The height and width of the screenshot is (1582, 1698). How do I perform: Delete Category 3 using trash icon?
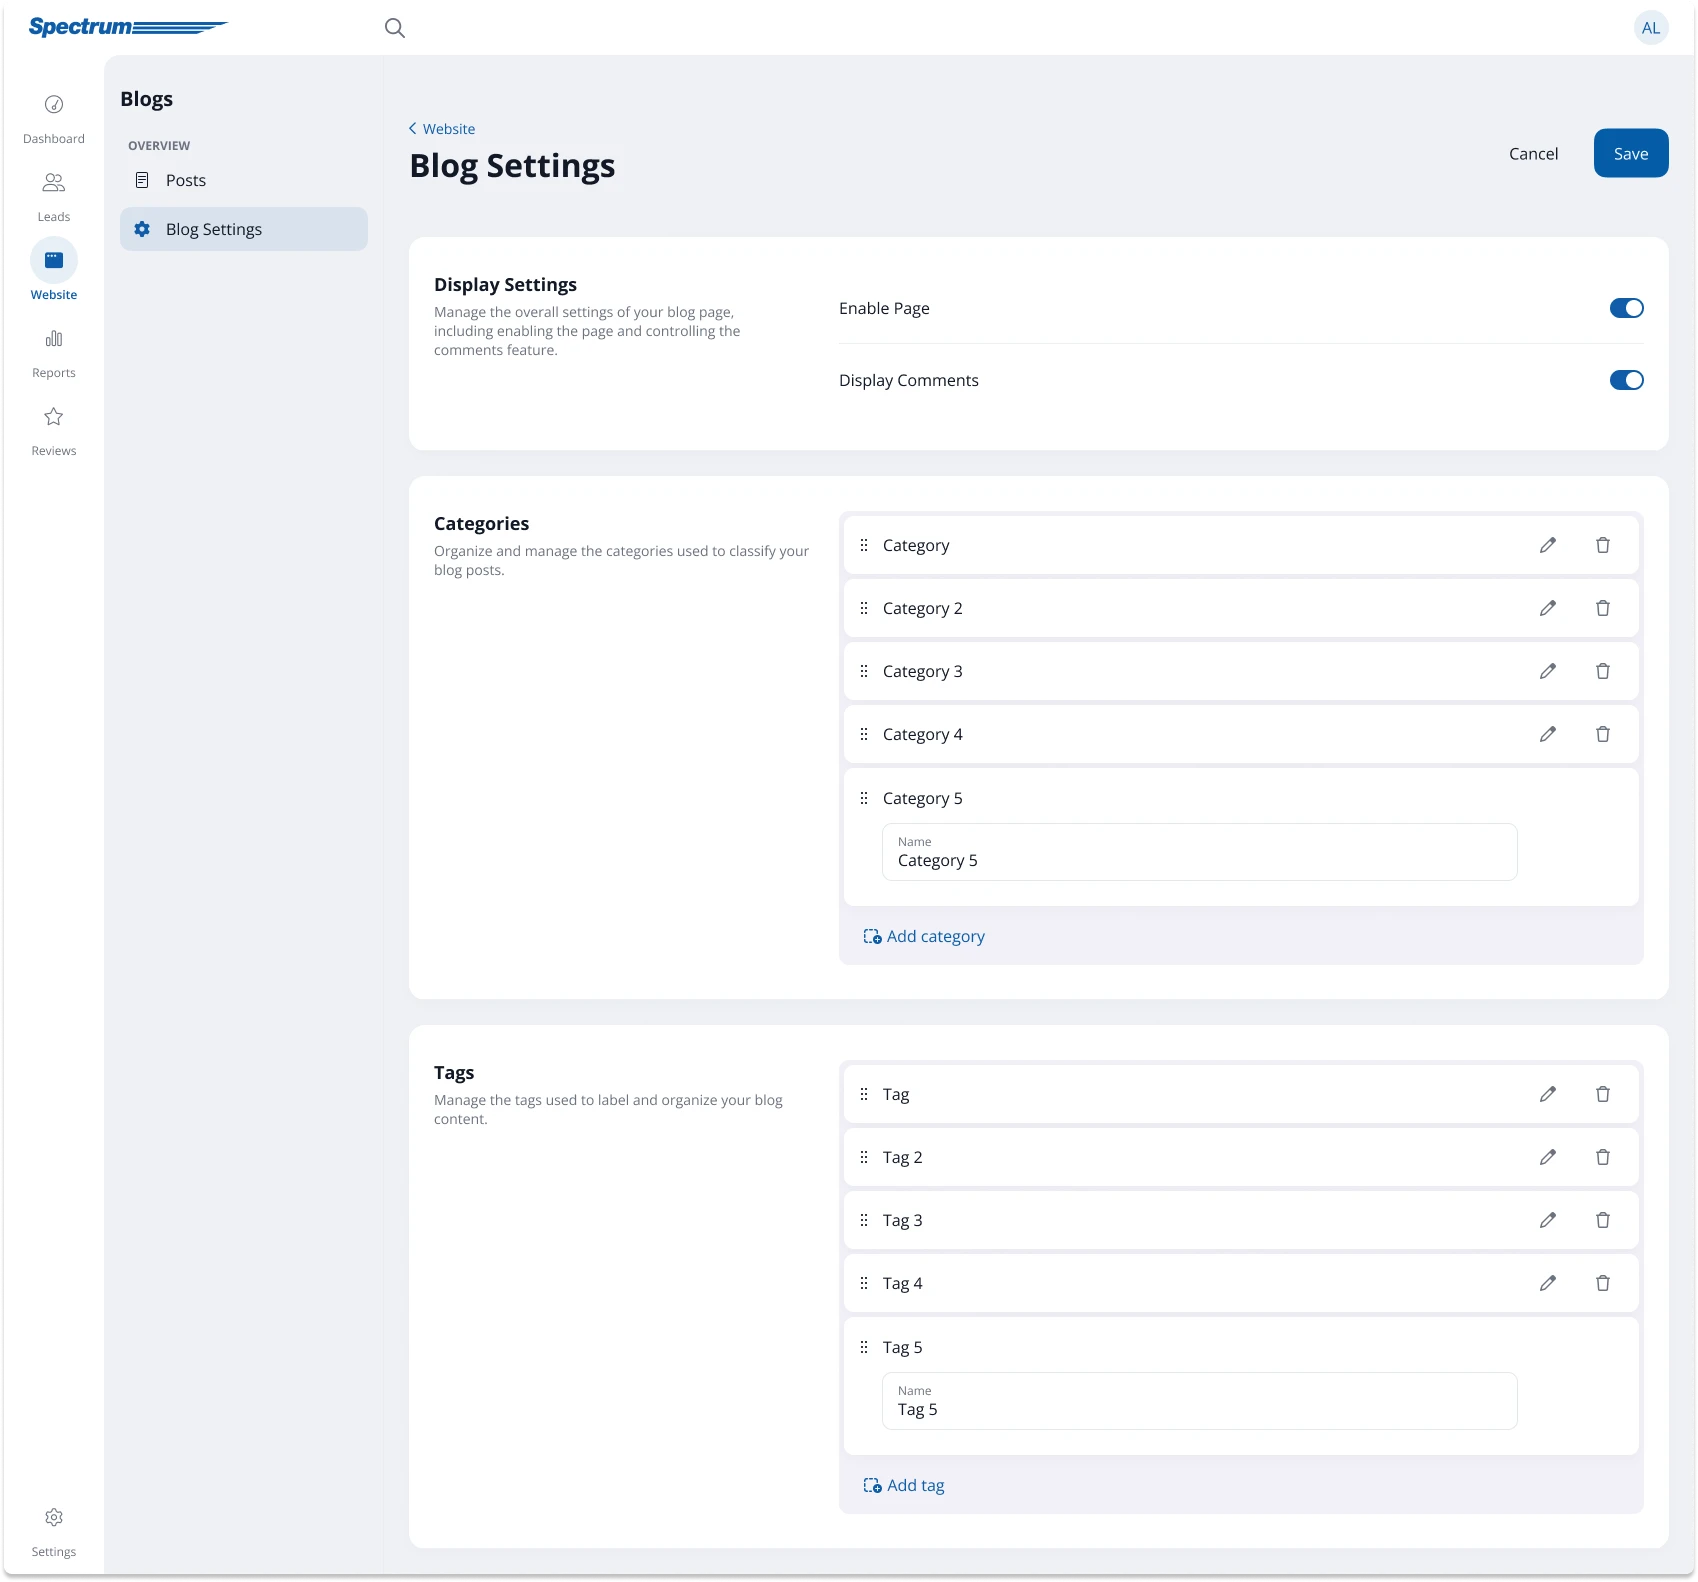tap(1602, 671)
